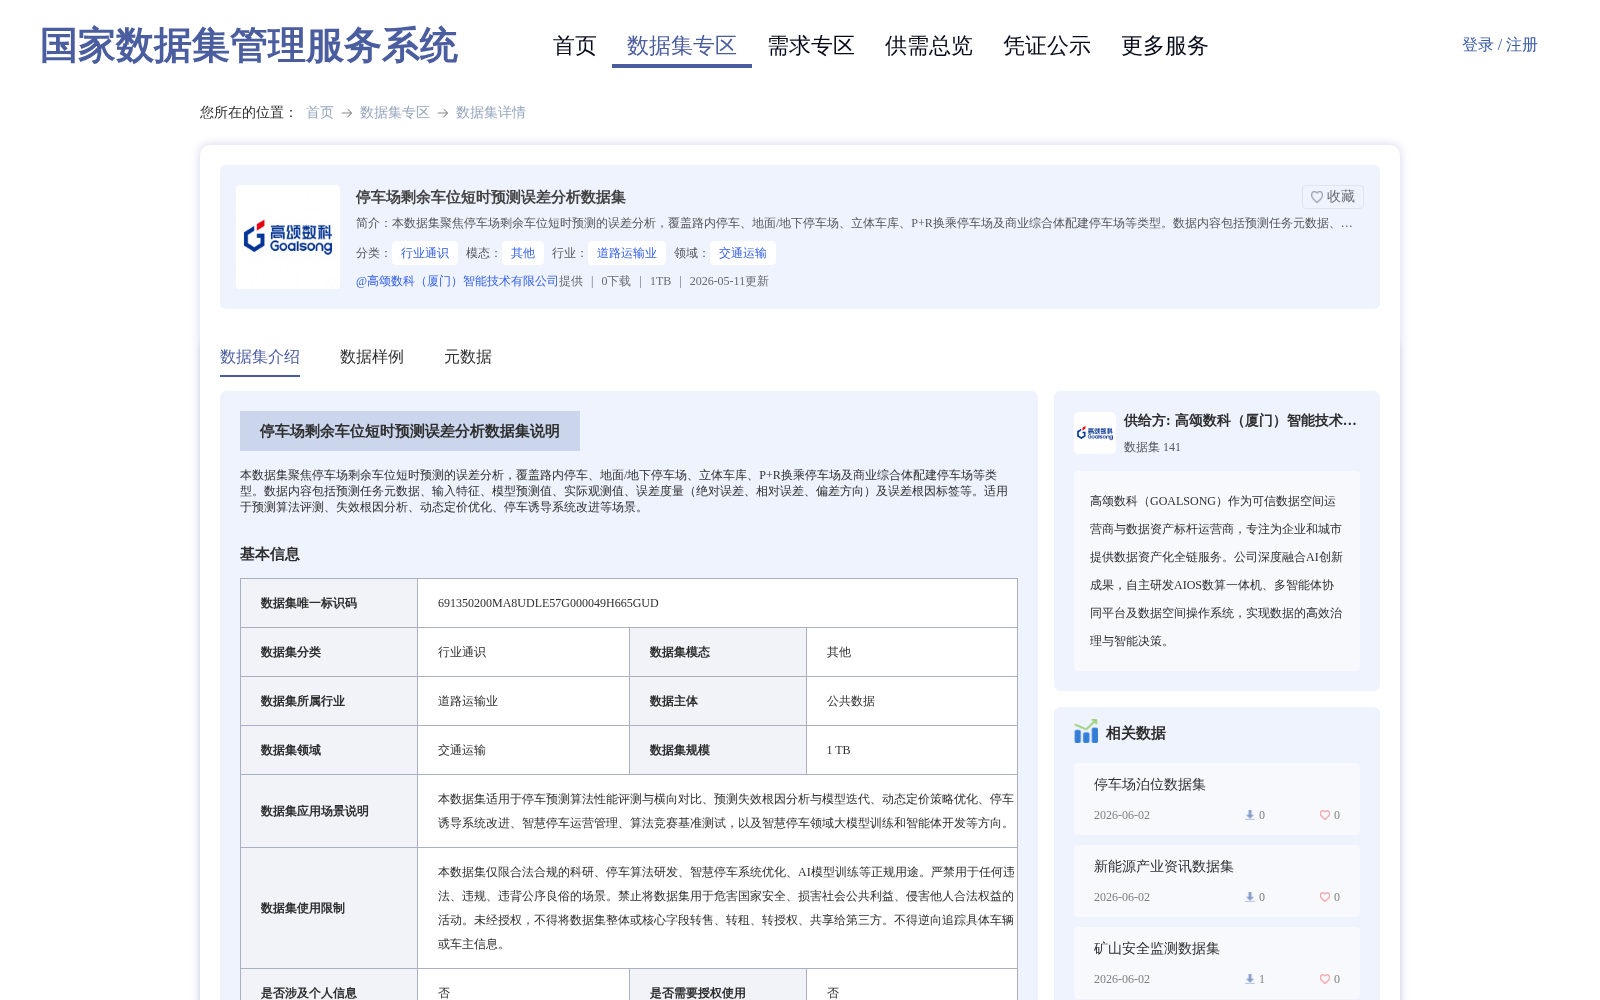
Task: Switch to the 元数据 tab
Action: point(468,357)
